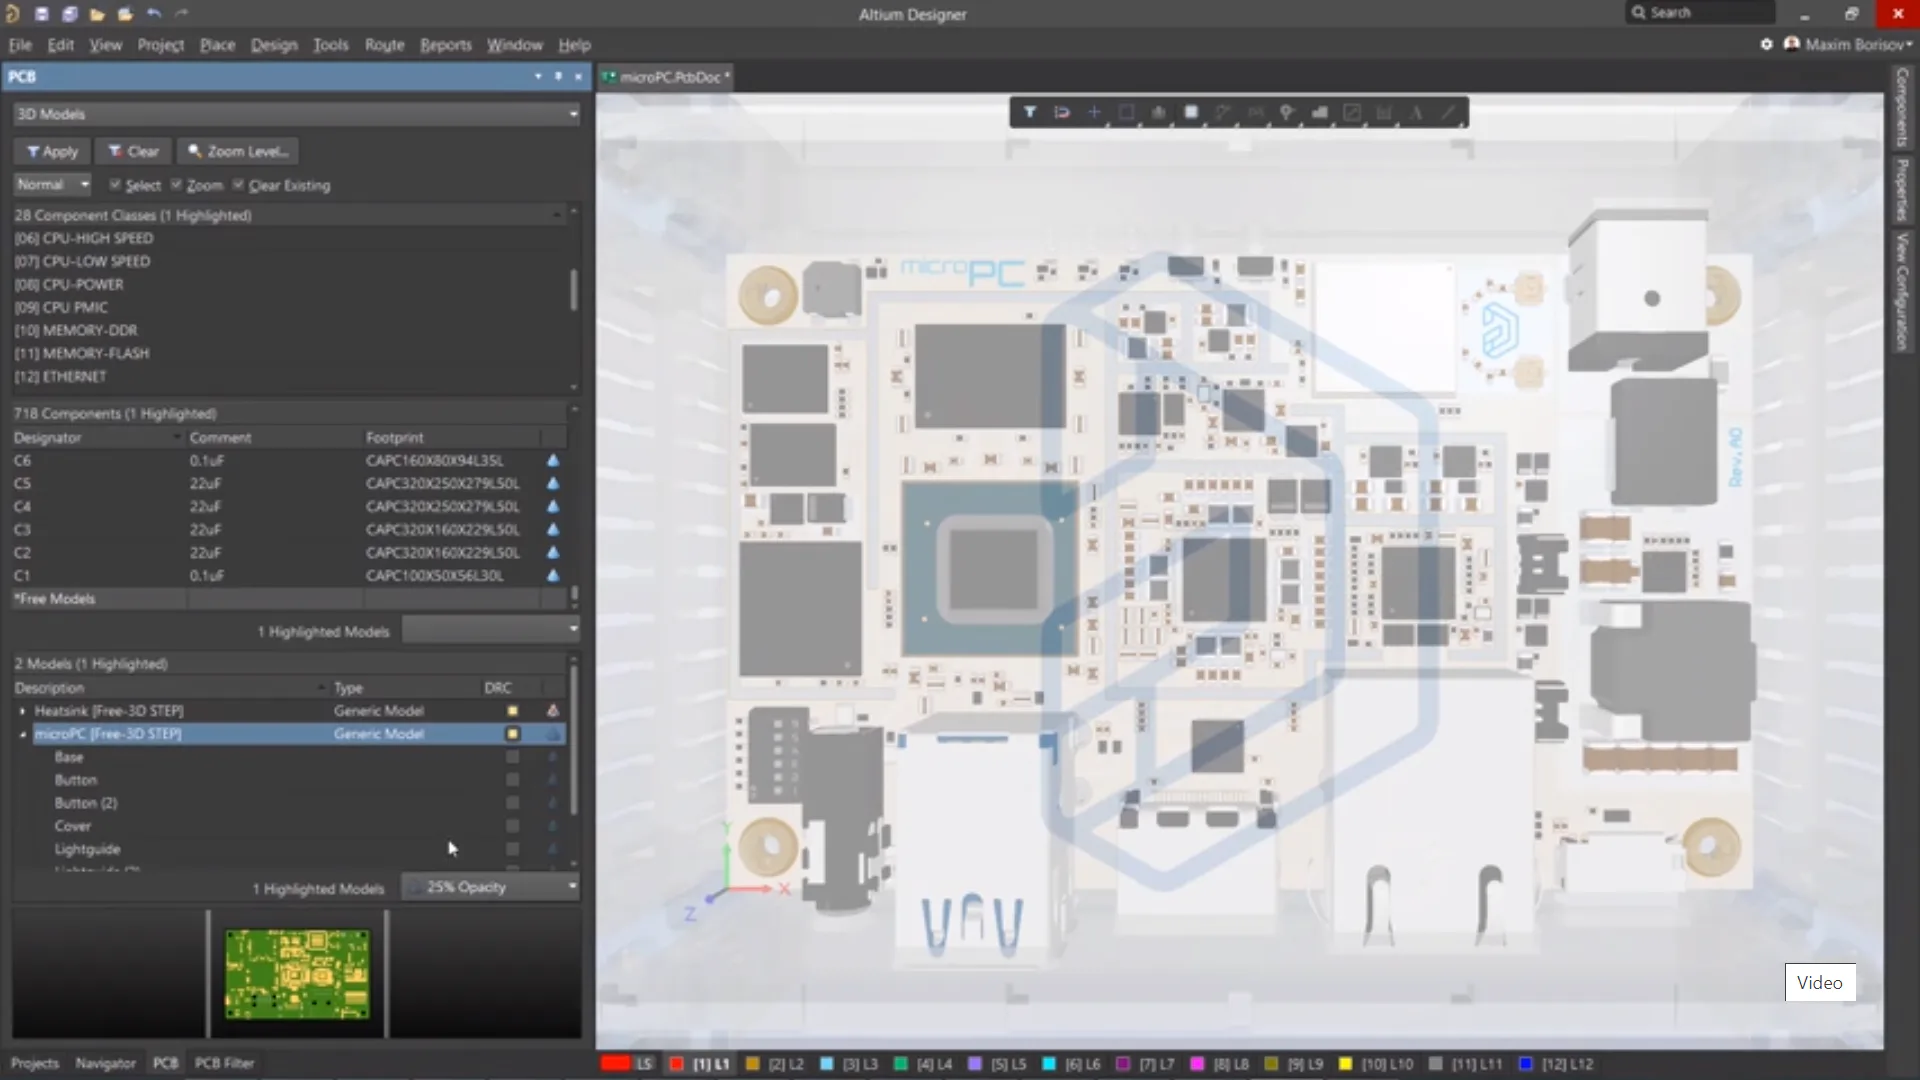1920x1080 pixels.
Task: Pin the PCB panel with the pushpin icon
Action: pos(558,76)
